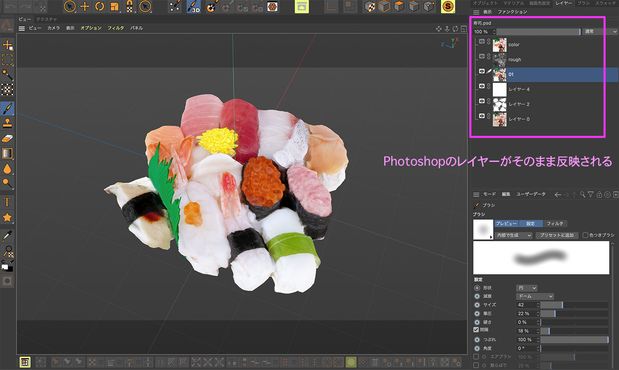
Task: Enable the dimmed checkbox with the 100 % value
Action: pyautogui.click(x=476, y=357)
